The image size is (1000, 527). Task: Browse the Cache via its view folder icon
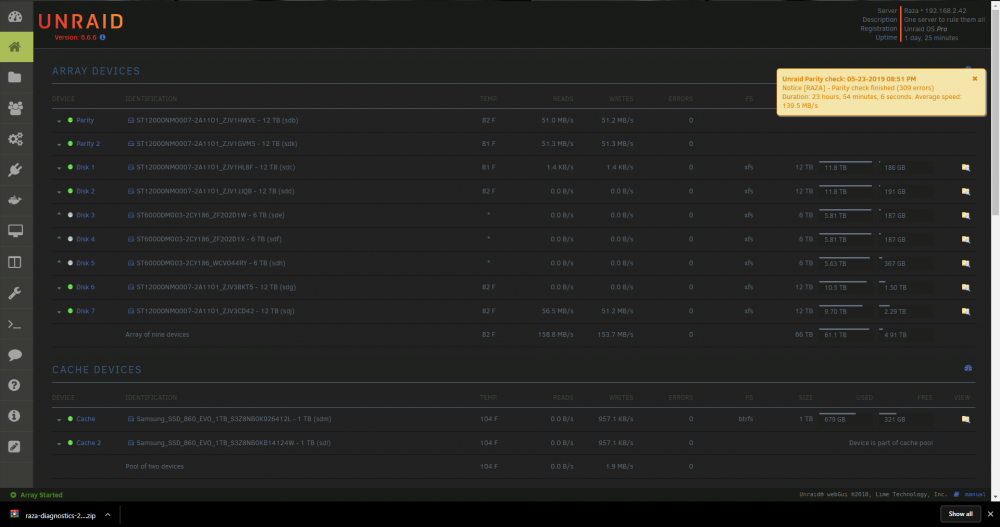pyautogui.click(x=966, y=419)
